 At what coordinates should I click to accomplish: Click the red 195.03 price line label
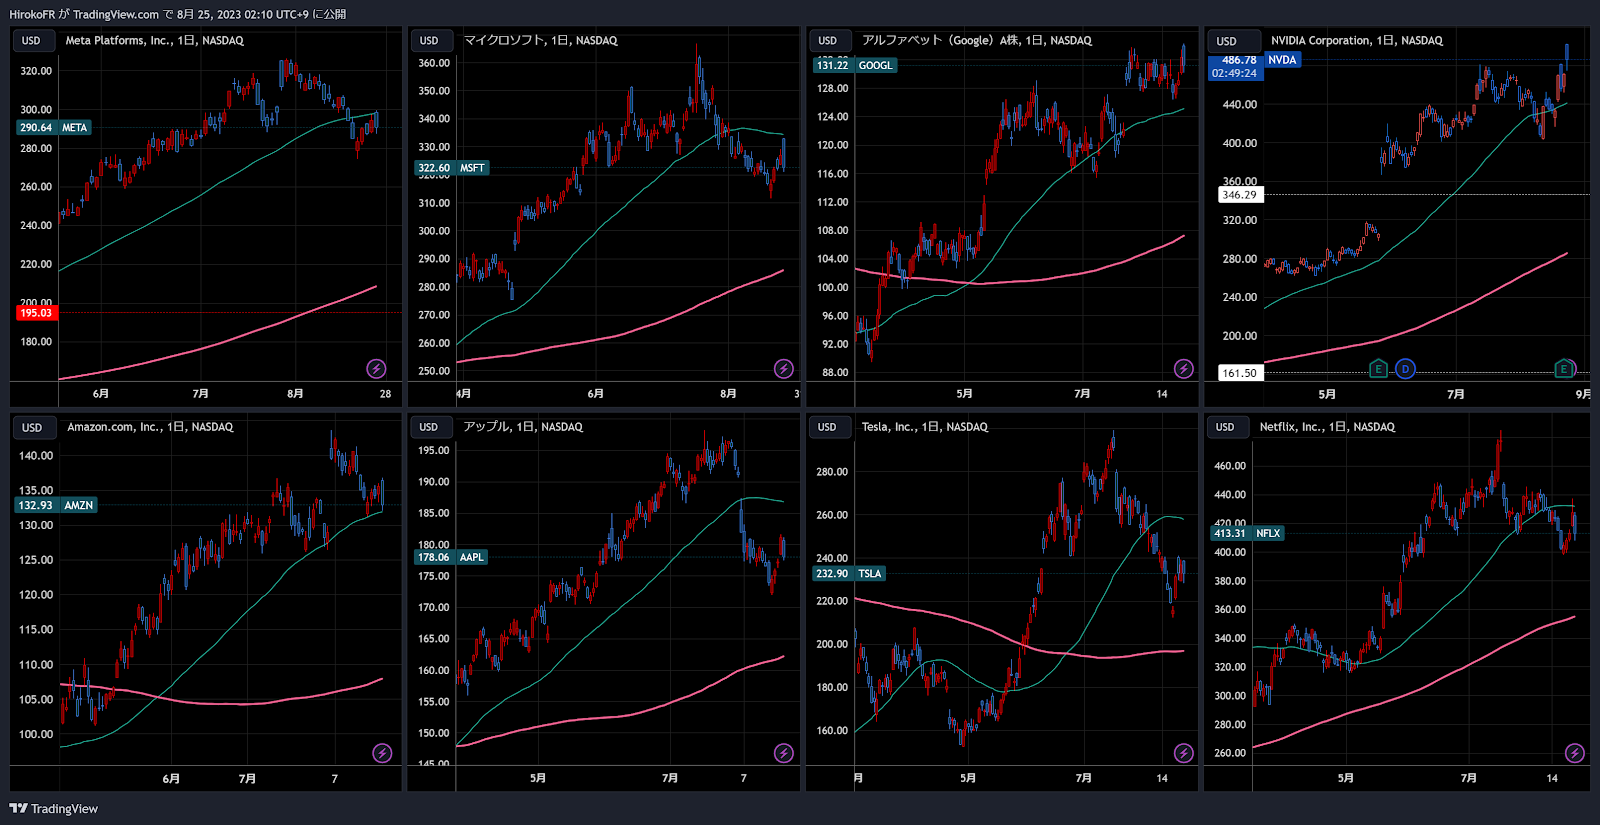tap(36, 313)
